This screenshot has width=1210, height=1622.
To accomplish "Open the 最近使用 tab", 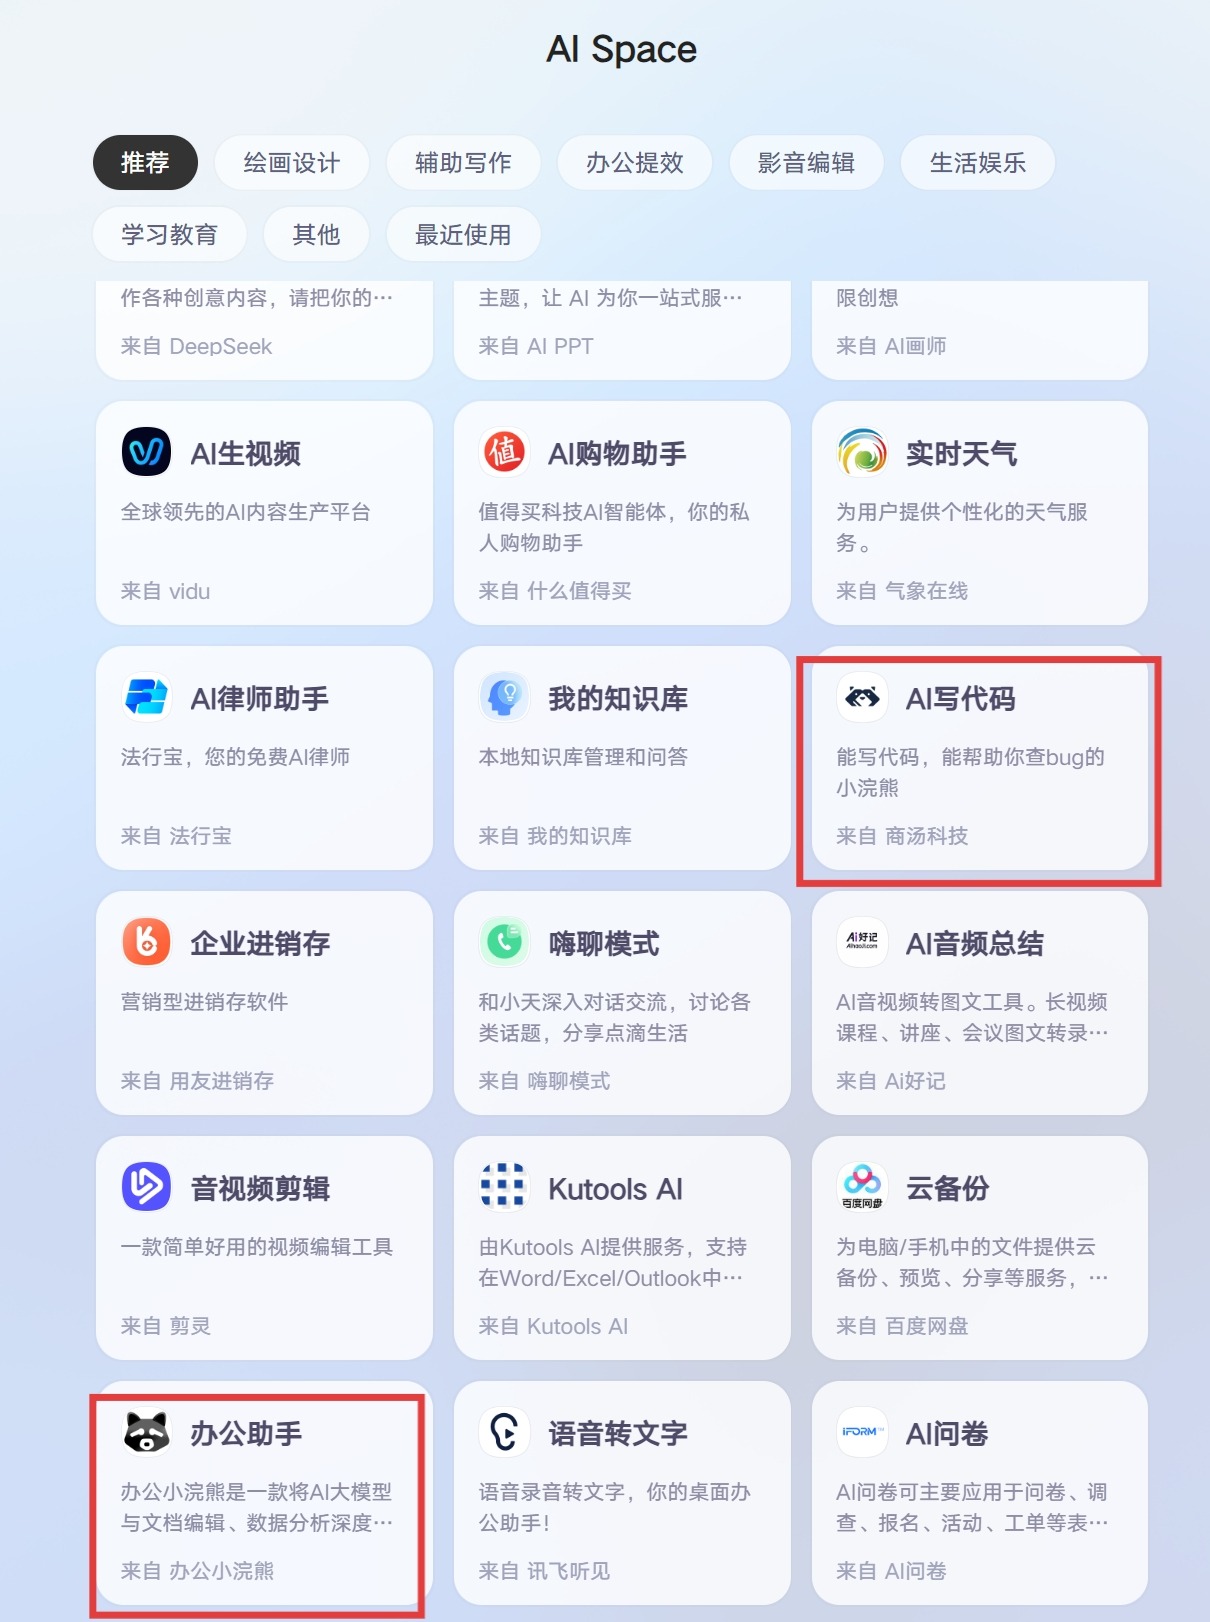I will pyautogui.click(x=463, y=235).
